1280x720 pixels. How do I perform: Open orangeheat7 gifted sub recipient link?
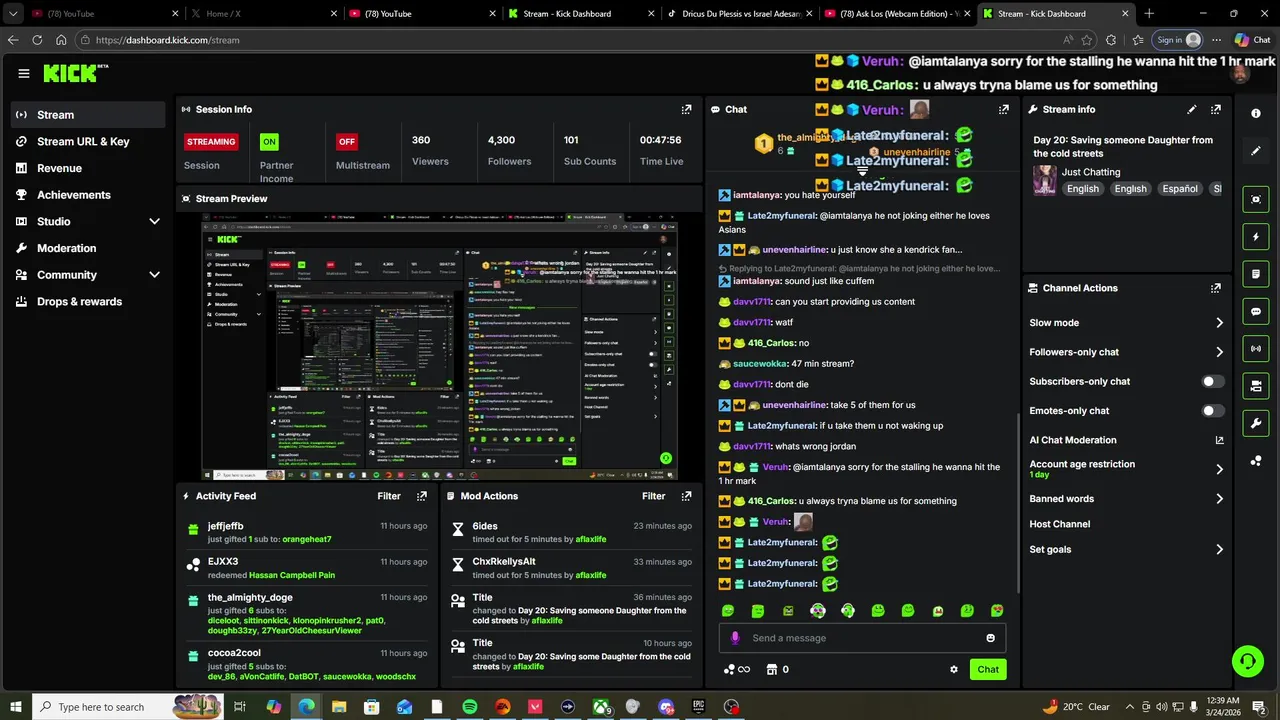pos(306,539)
